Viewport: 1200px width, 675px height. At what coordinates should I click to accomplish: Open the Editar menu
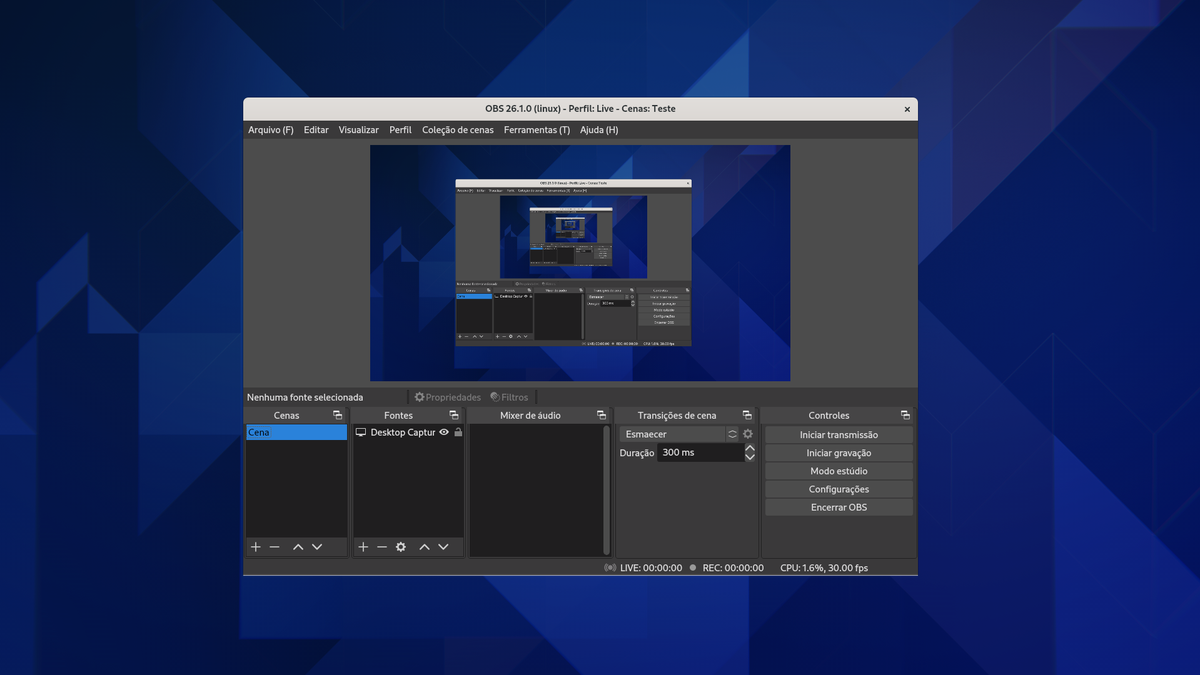pos(316,130)
